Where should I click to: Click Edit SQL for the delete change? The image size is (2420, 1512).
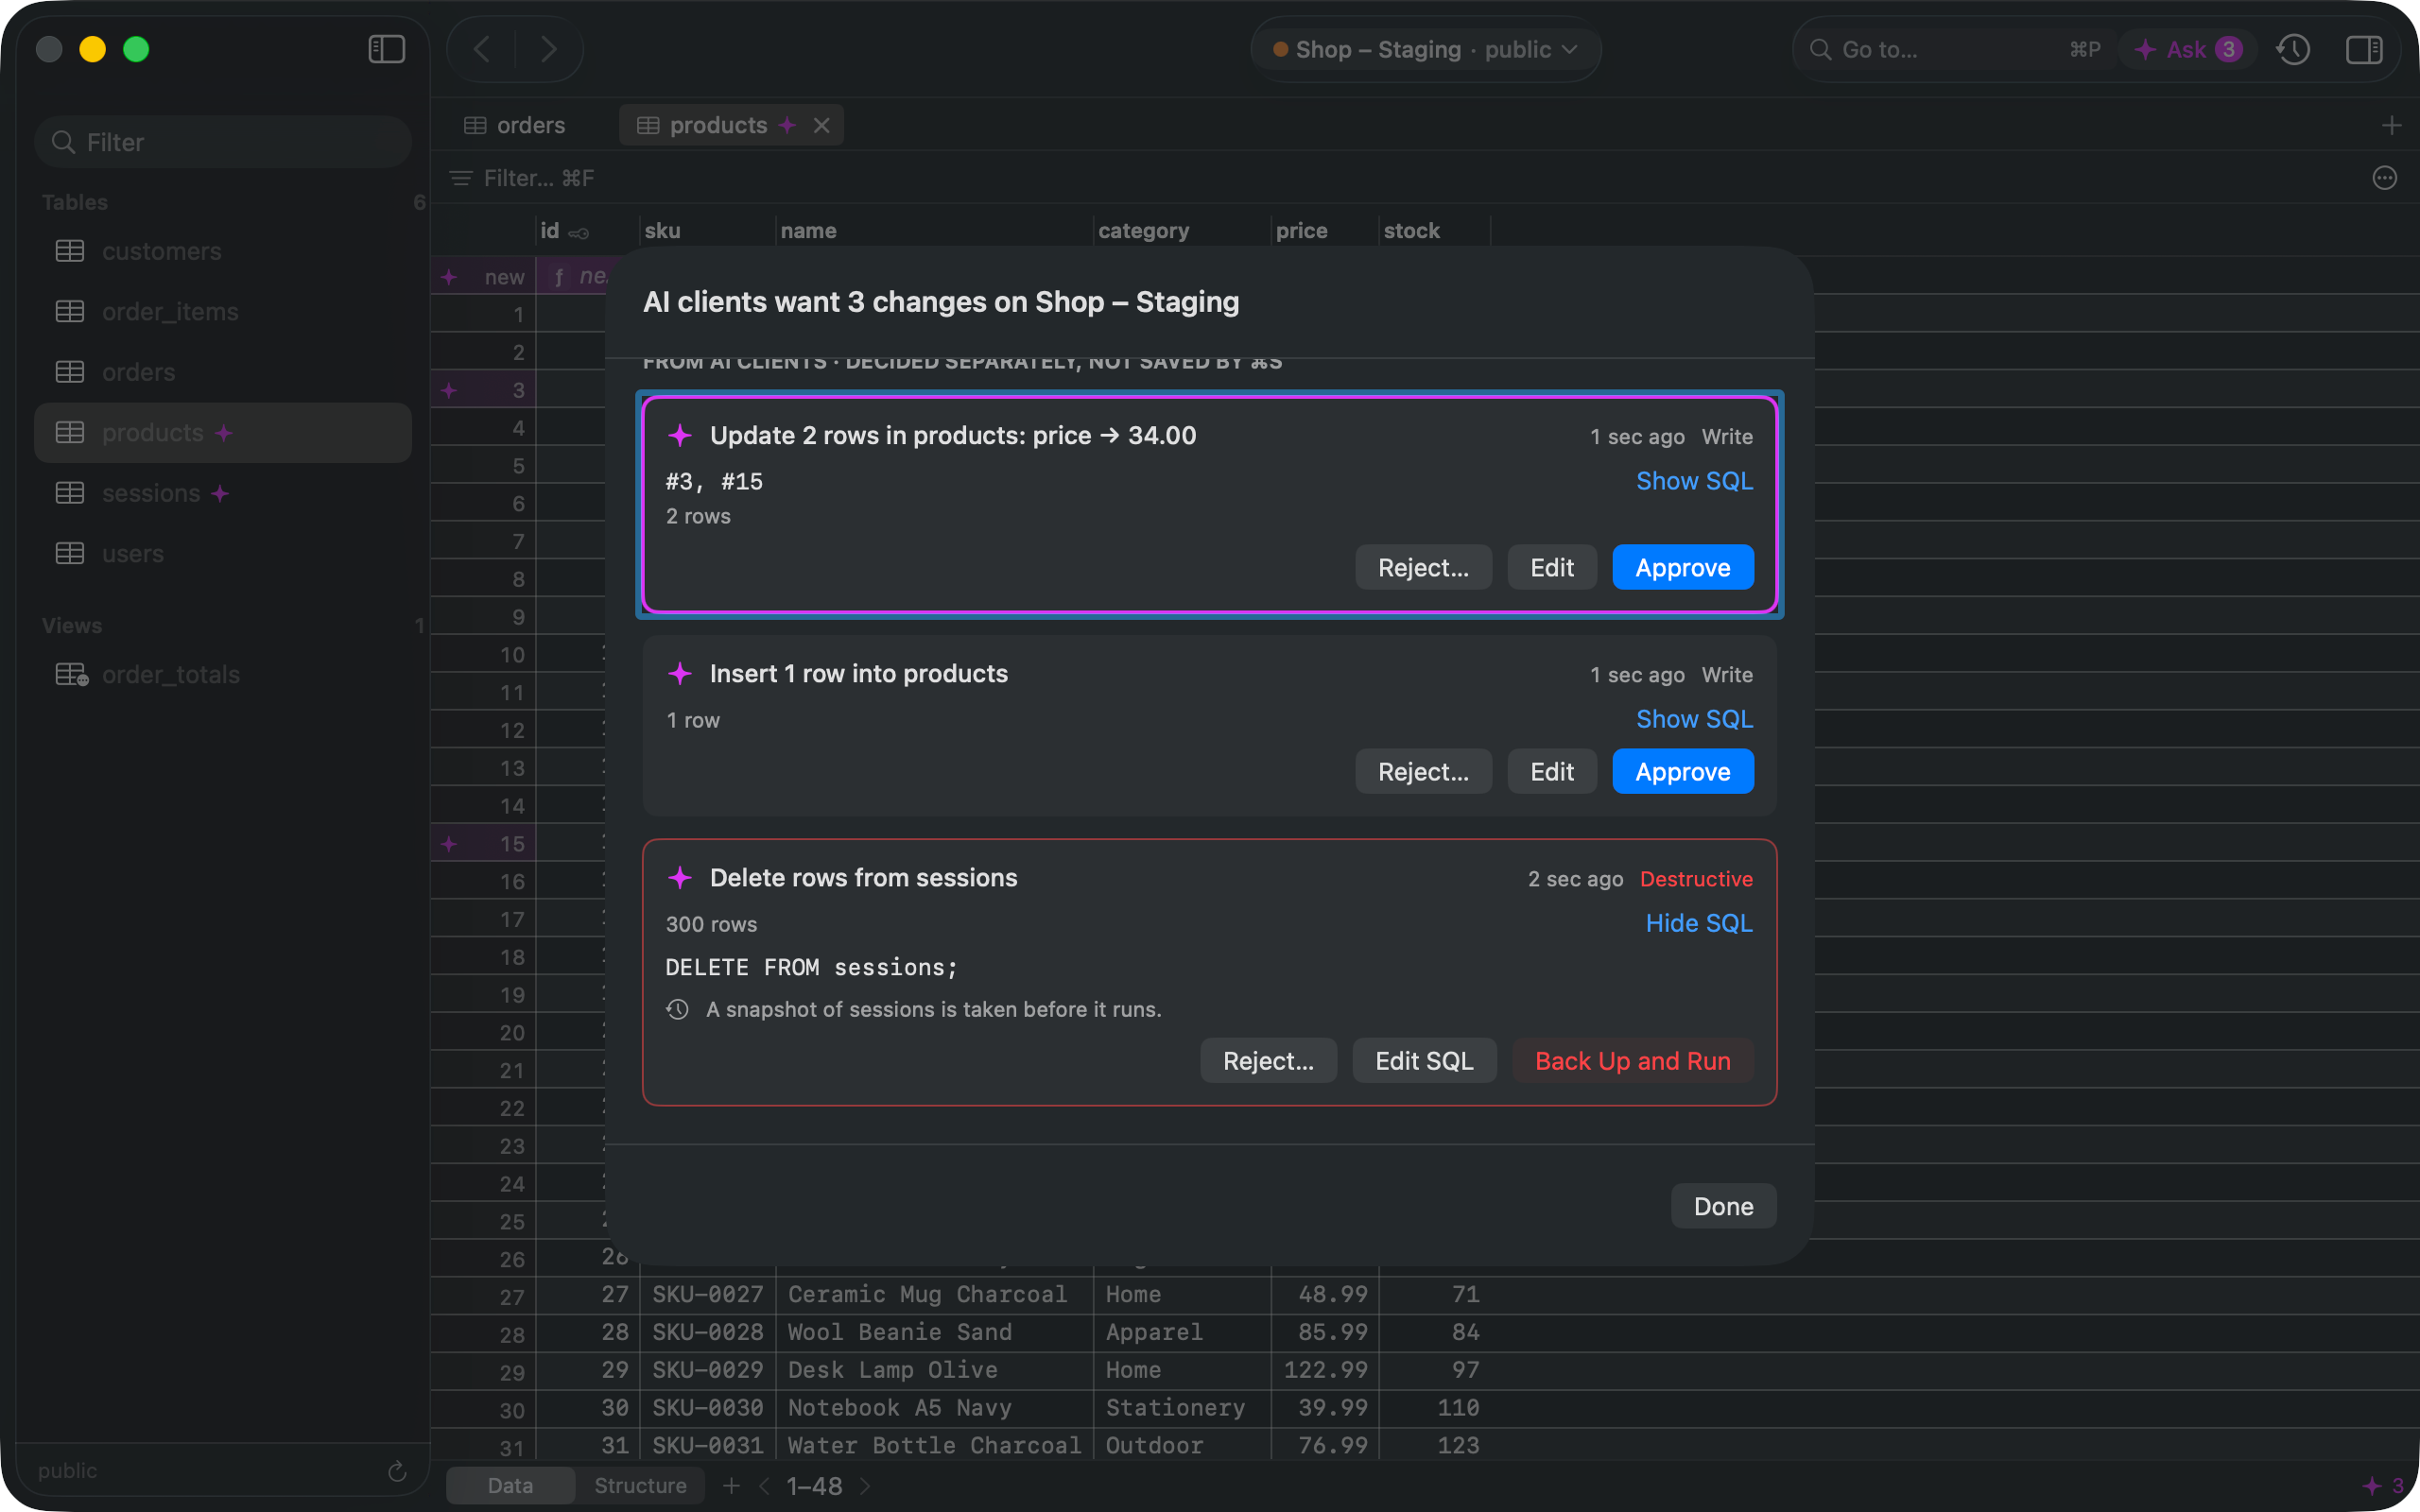[x=1424, y=1060]
